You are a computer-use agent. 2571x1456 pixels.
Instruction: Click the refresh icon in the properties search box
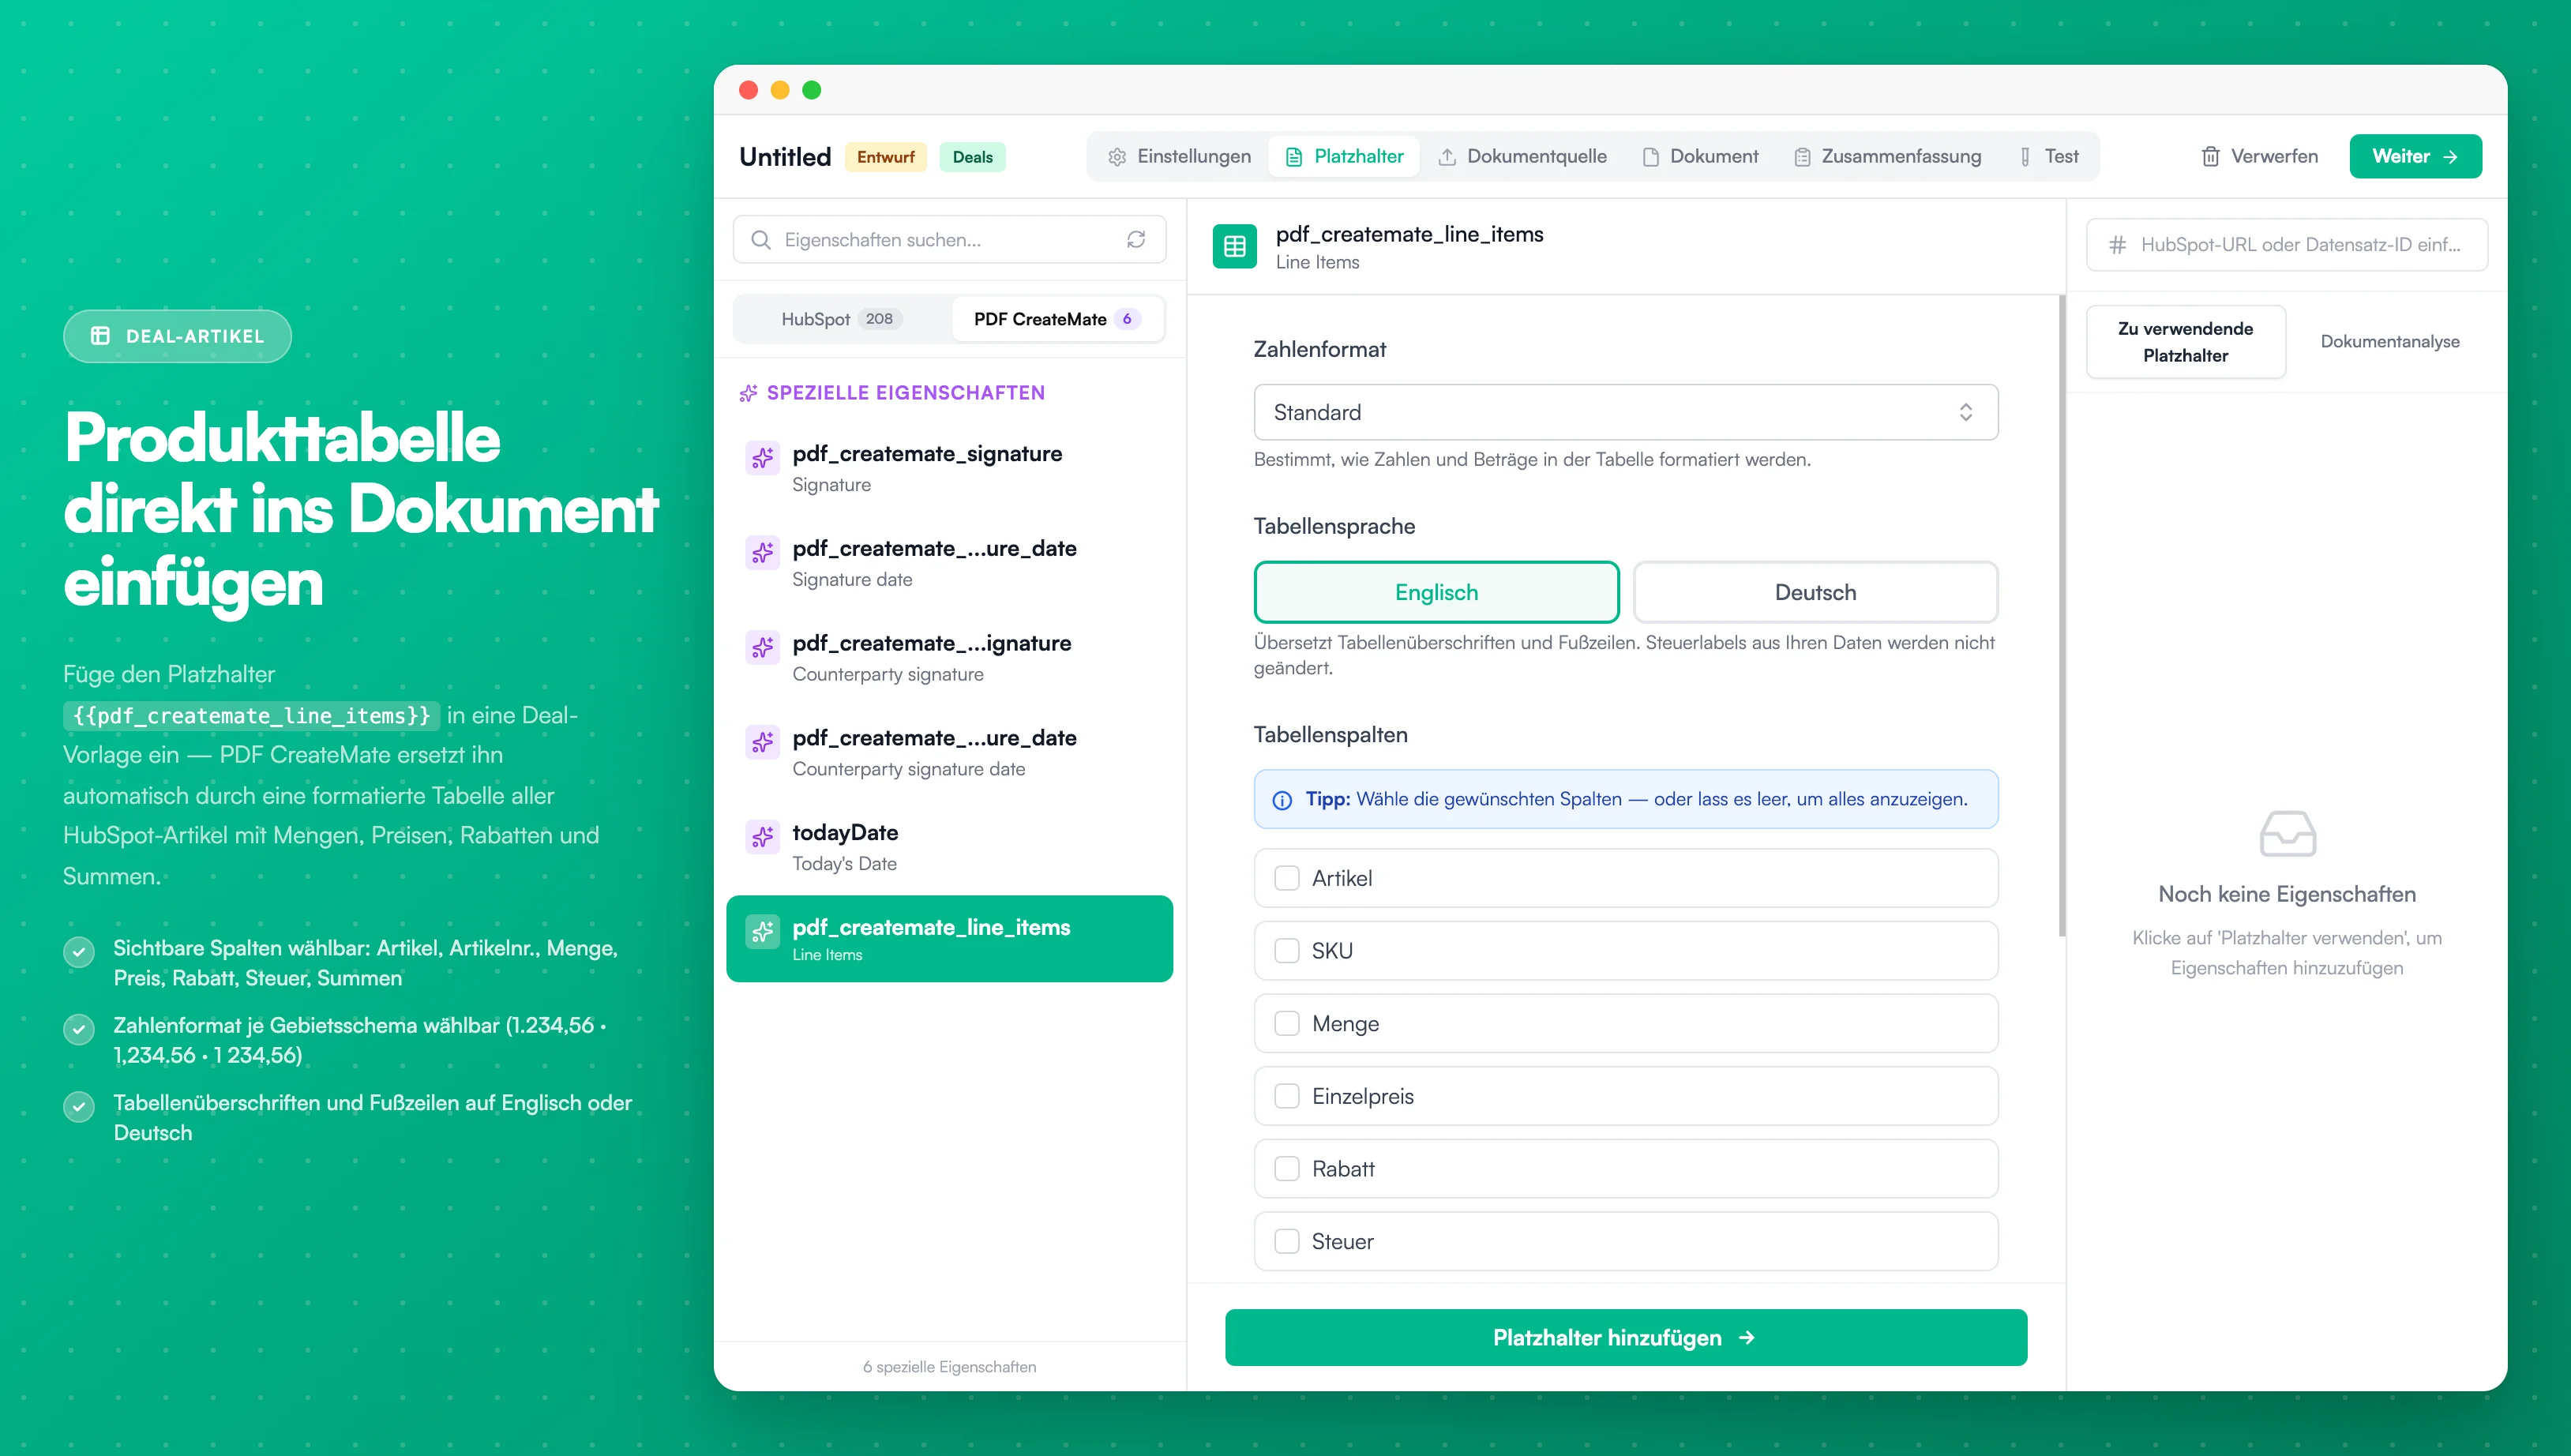[1136, 240]
